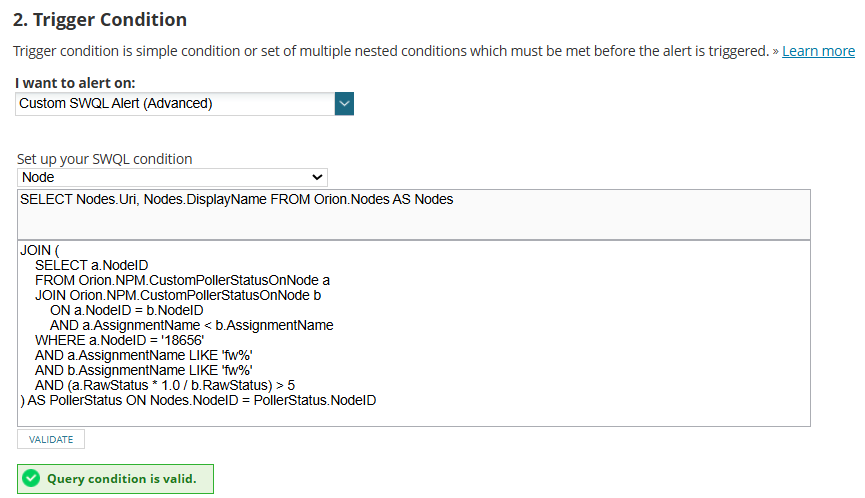Open the Node object type dropdown

click(x=172, y=178)
